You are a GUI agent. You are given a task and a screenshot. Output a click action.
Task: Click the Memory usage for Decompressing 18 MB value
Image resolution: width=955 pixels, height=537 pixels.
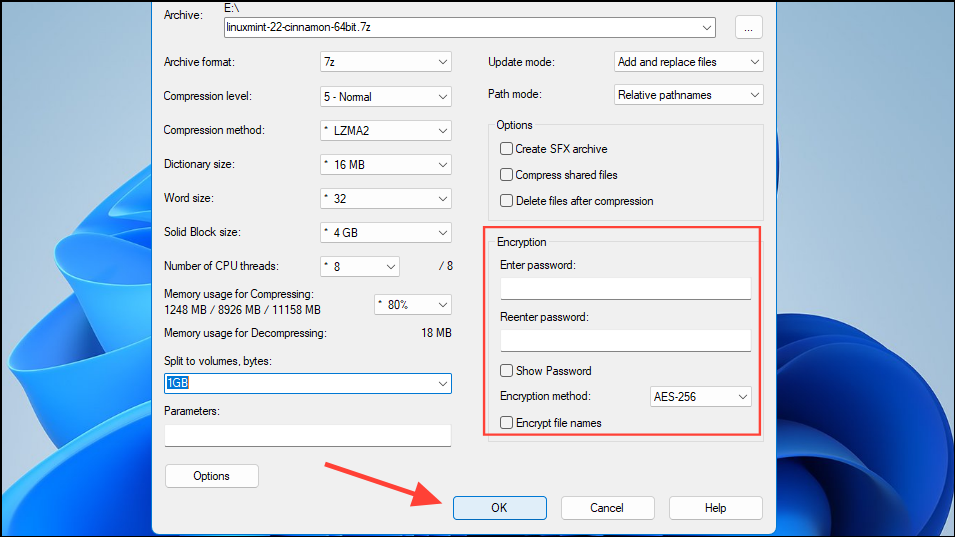[x=436, y=333]
